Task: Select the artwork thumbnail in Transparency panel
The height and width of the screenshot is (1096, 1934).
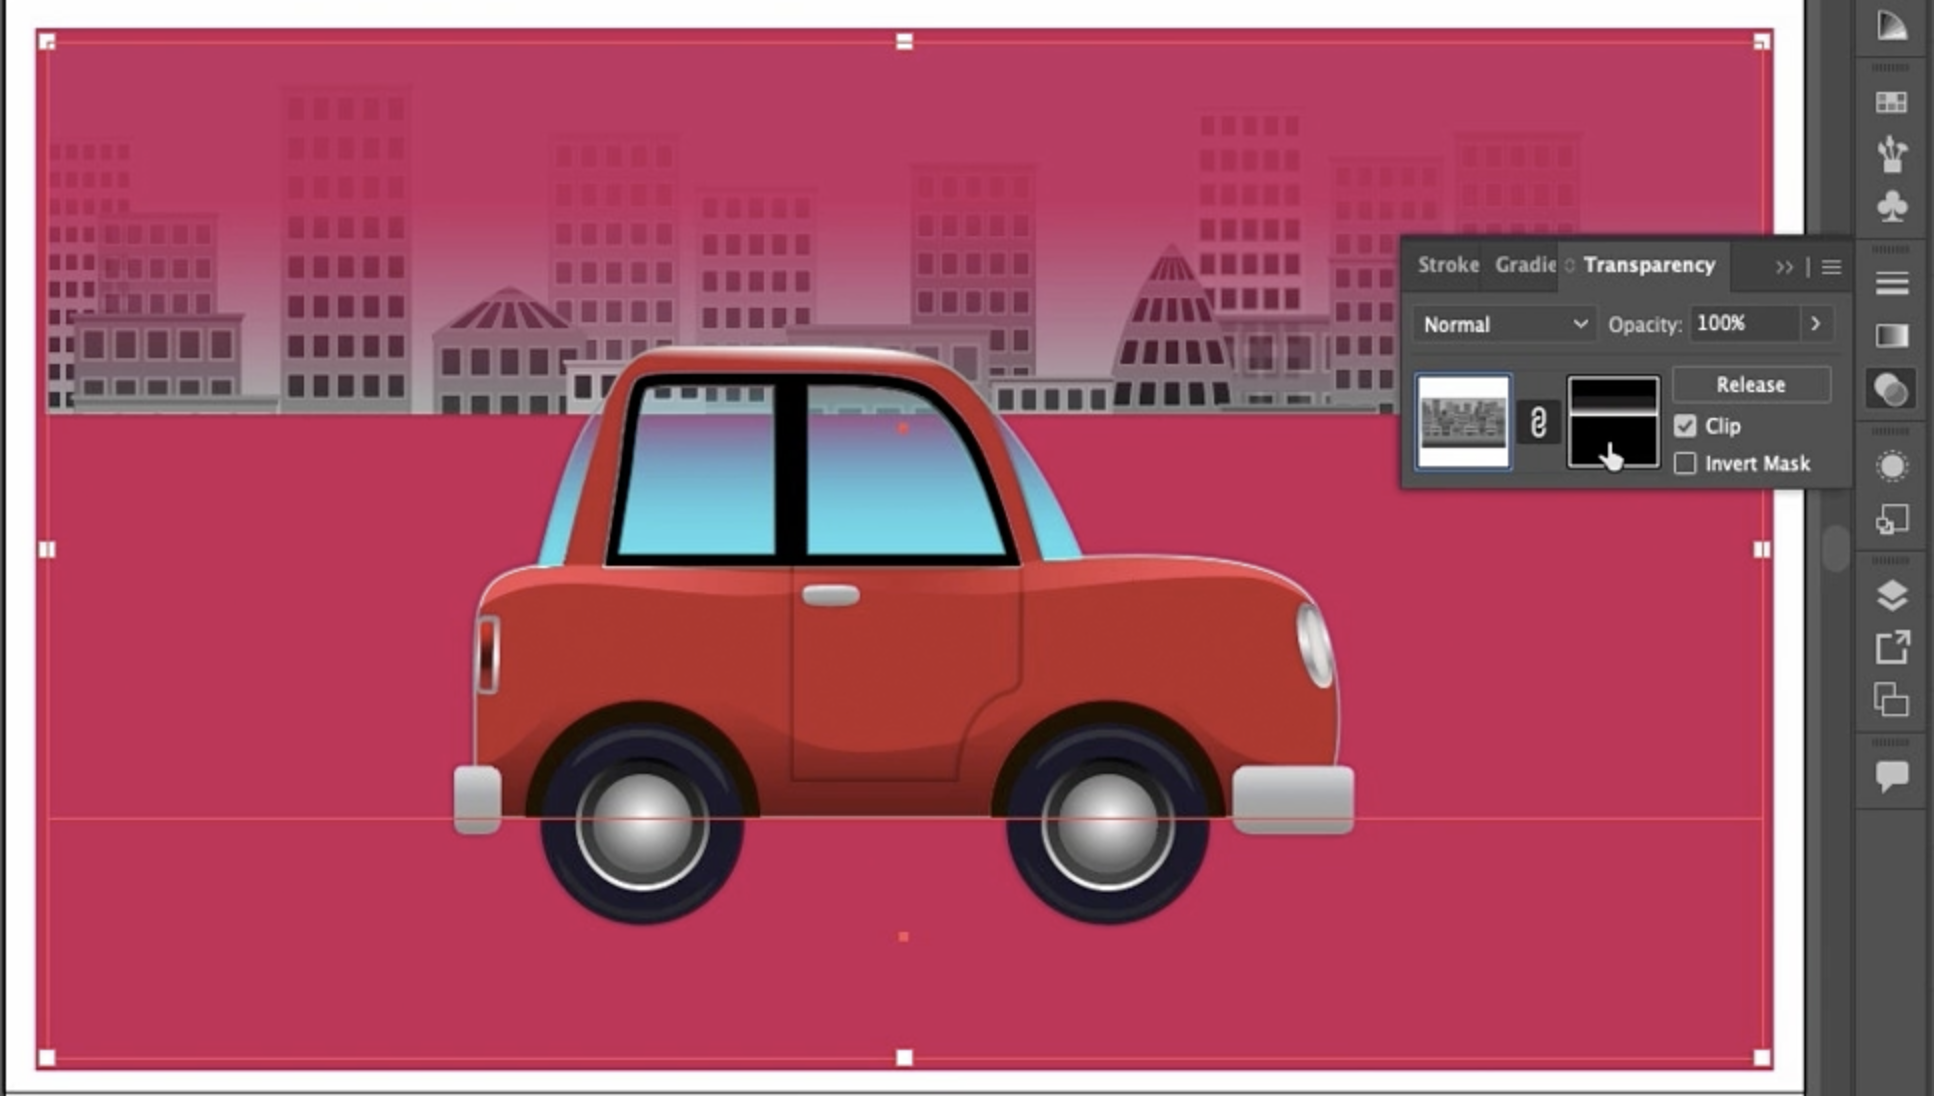Action: [1463, 422]
